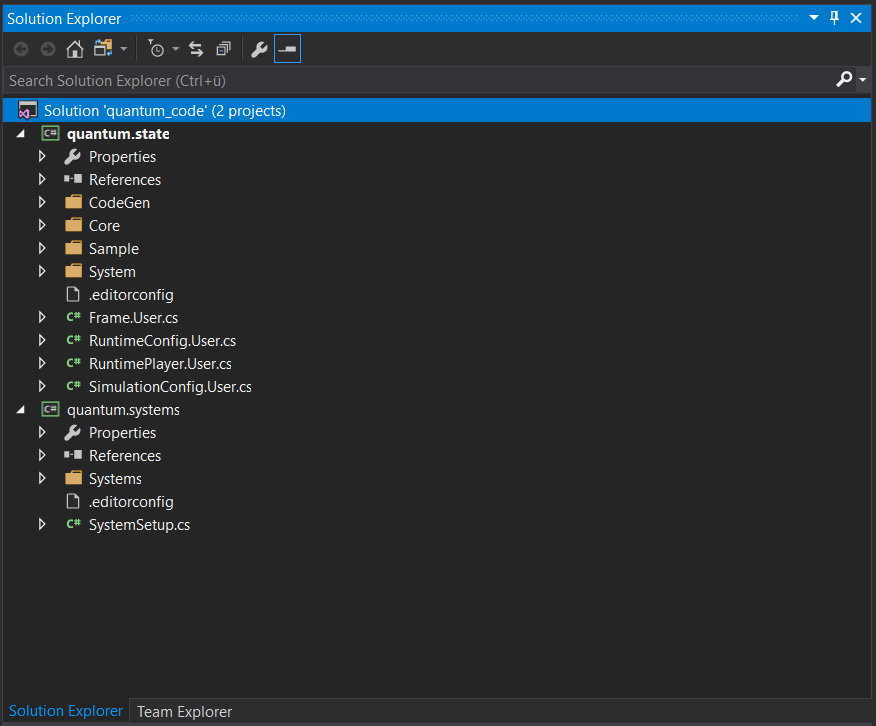The width and height of the screenshot is (876, 726).
Task: Select Properties label under quantum.systems
Action: tap(122, 433)
